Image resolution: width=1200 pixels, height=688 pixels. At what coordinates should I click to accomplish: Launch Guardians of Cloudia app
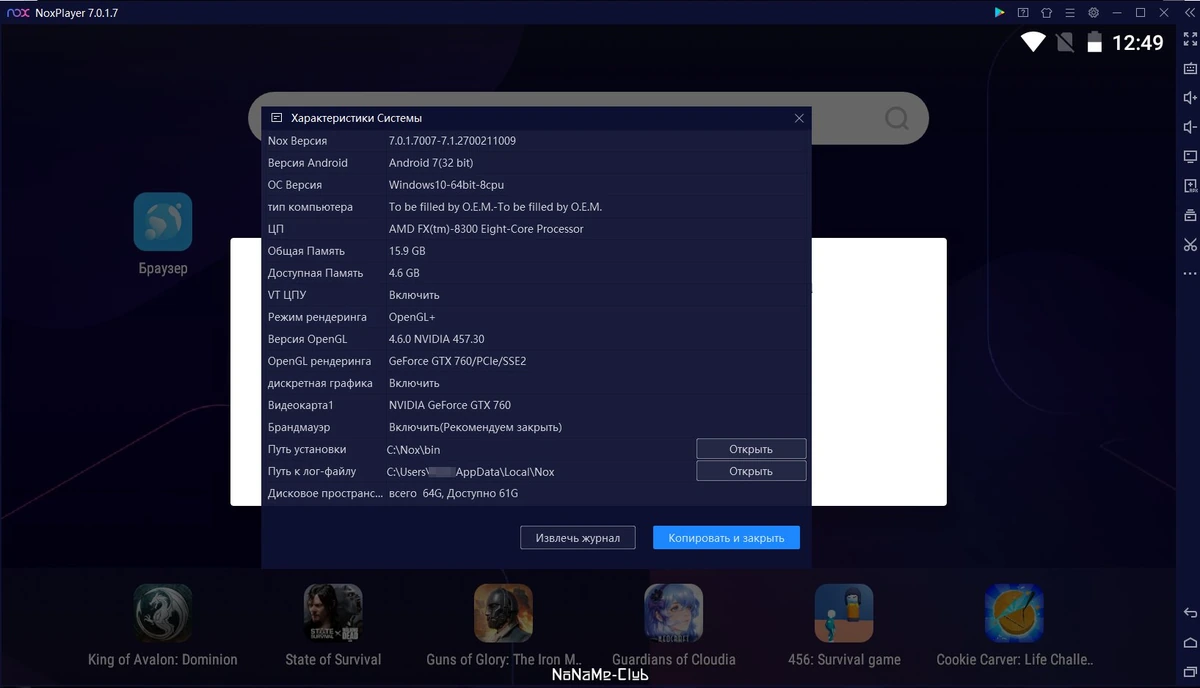click(673, 613)
